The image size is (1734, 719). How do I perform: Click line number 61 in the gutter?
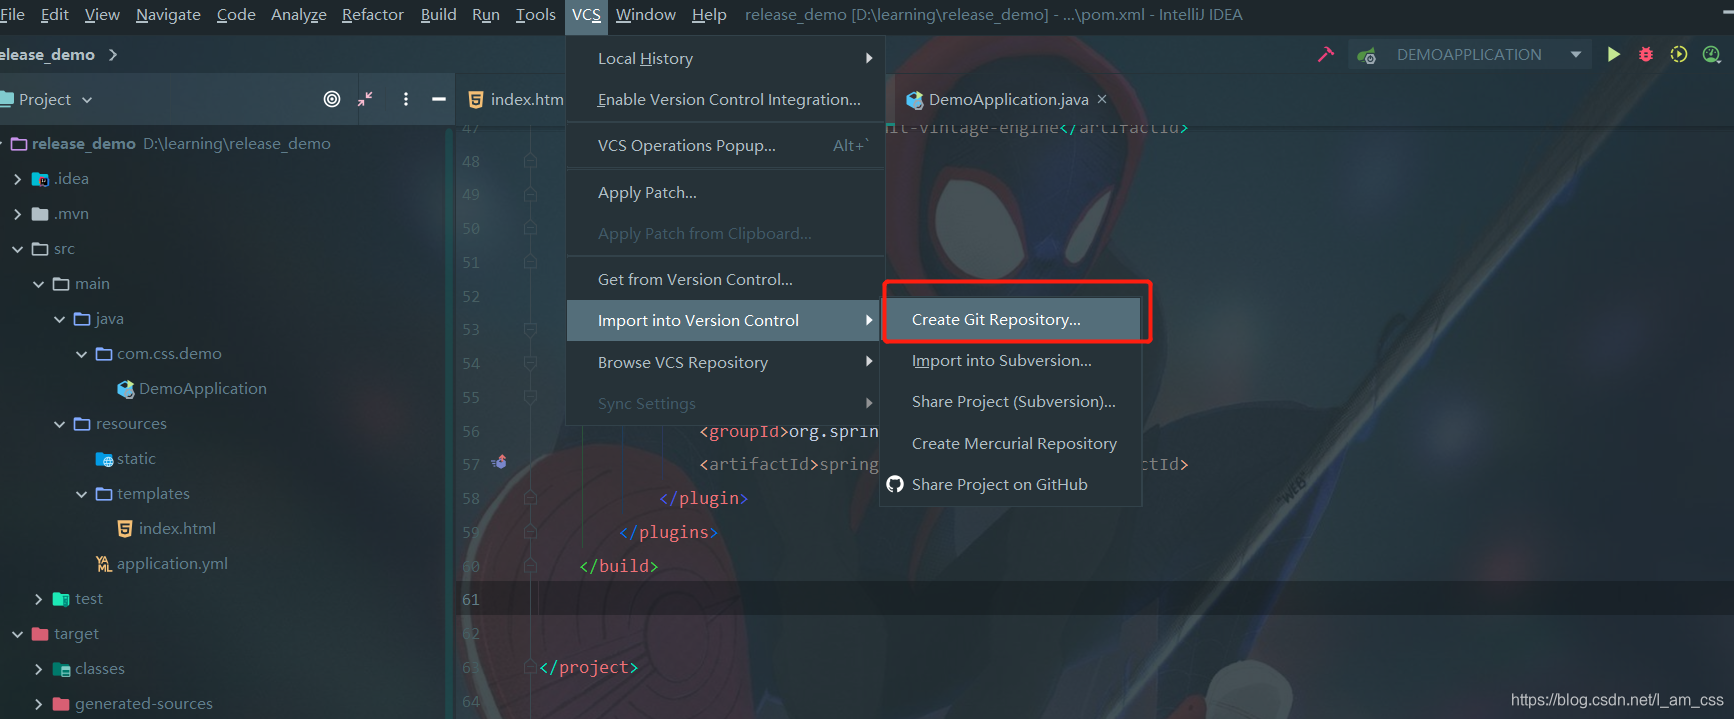coord(471,600)
